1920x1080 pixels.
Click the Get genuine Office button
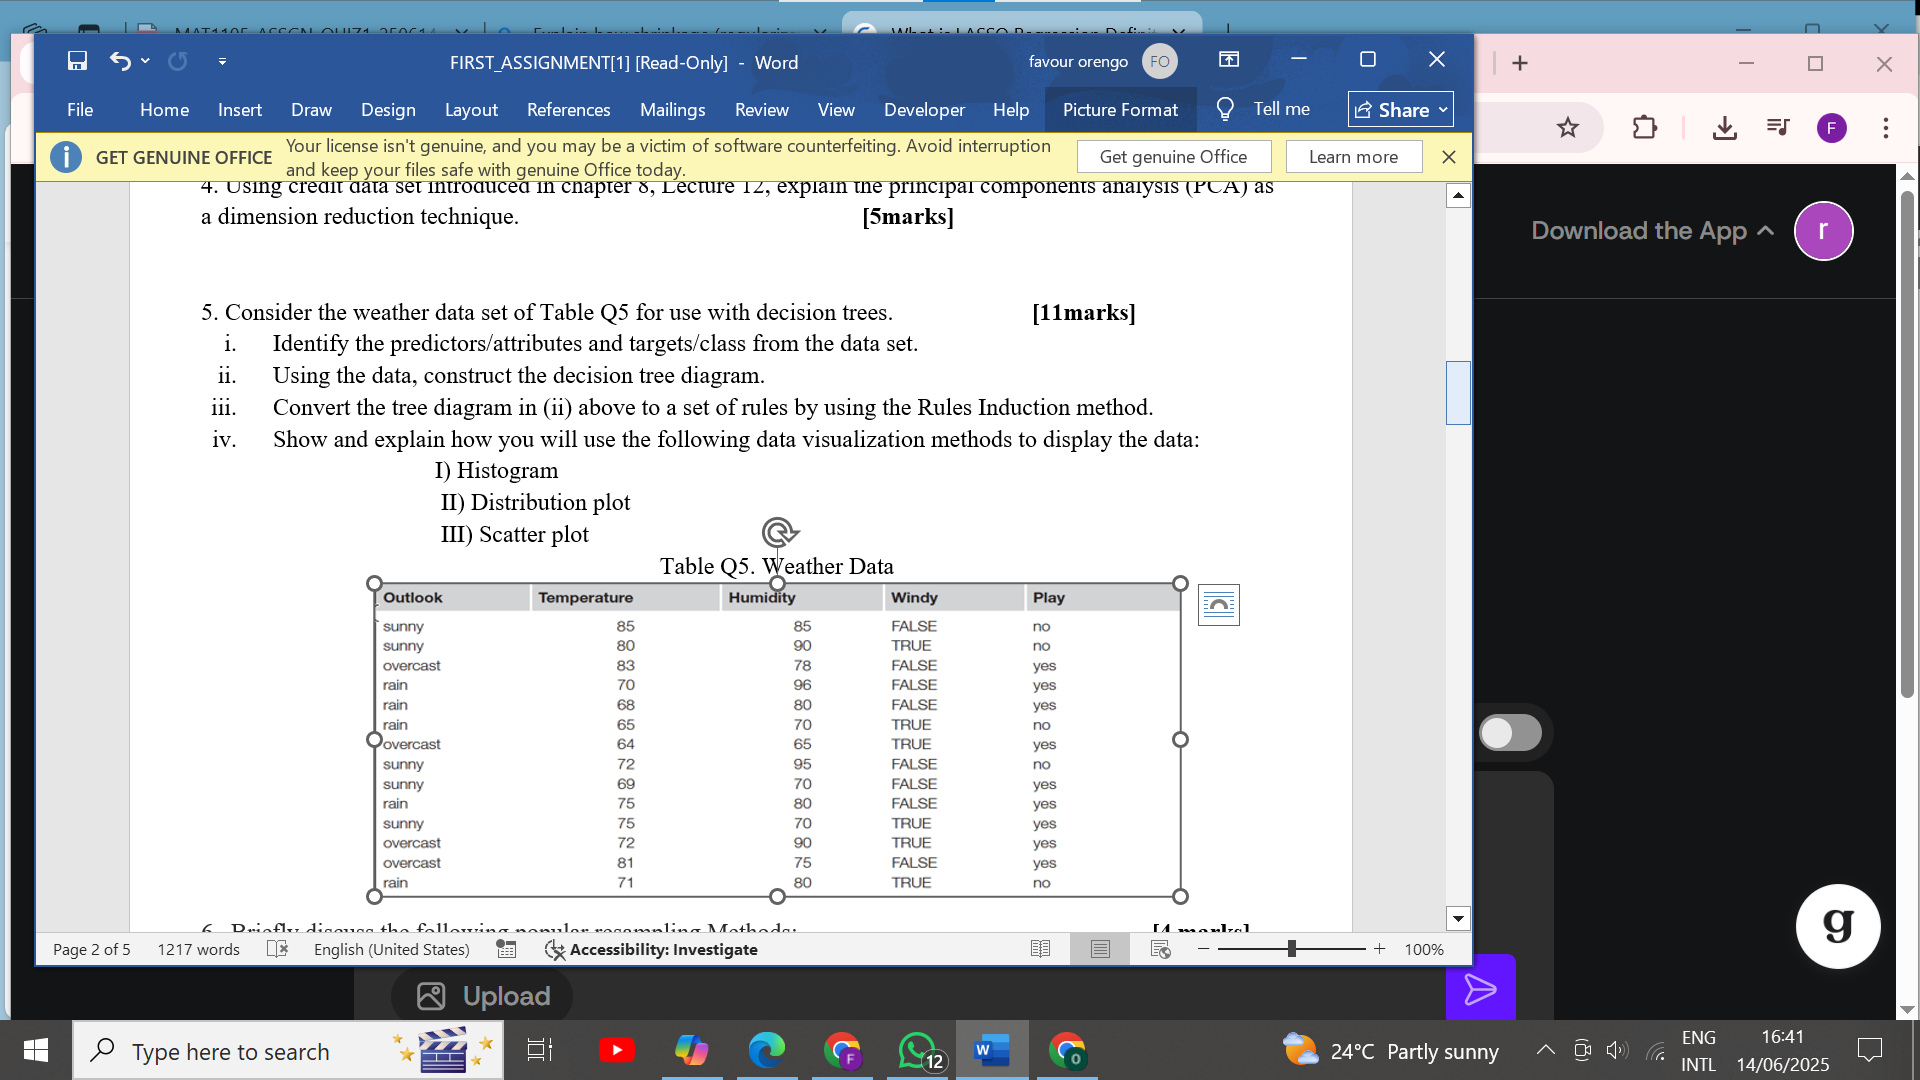click(x=1173, y=156)
